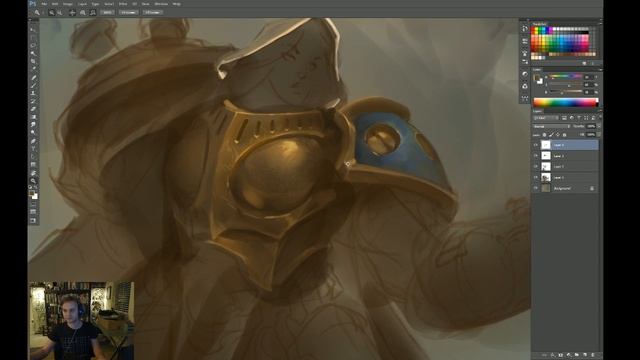Select the Zoom tool in the toolbox
This screenshot has width=640, height=360.
pos(33,180)
